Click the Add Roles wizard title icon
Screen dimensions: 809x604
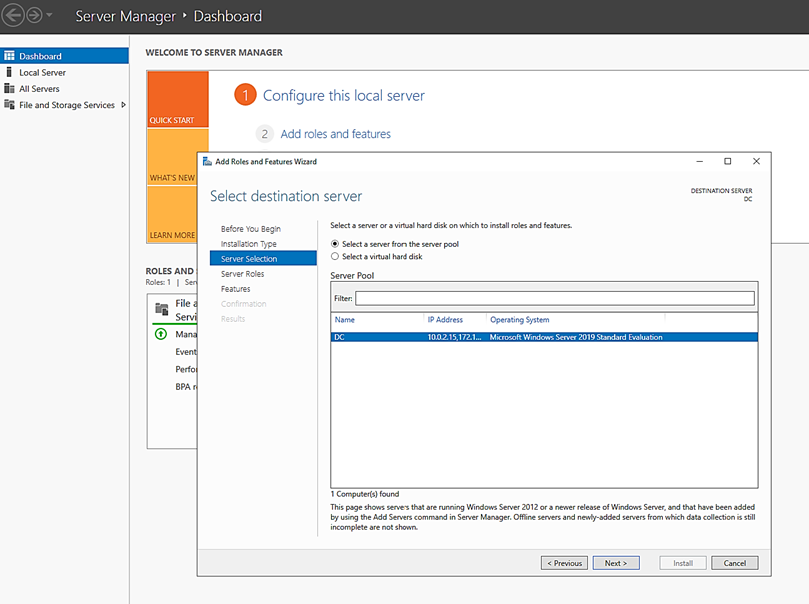click(x=207, y=161)
